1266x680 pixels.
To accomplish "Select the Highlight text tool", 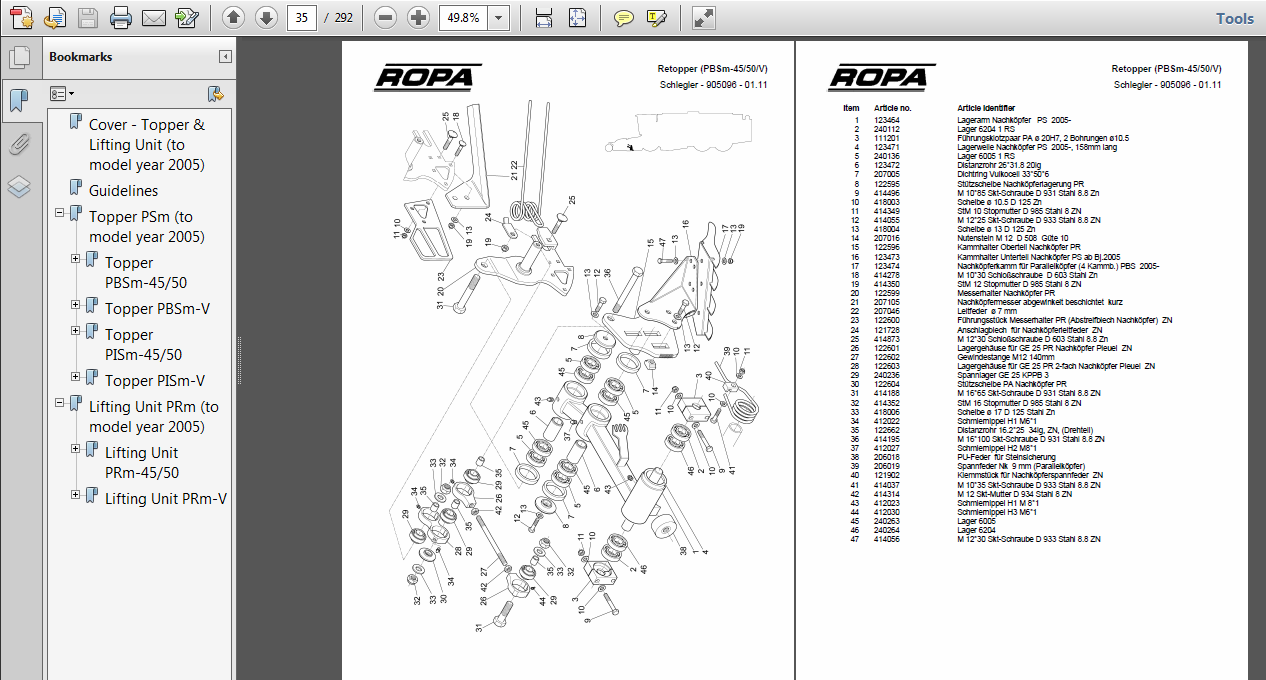I will [x=656, y=17].
